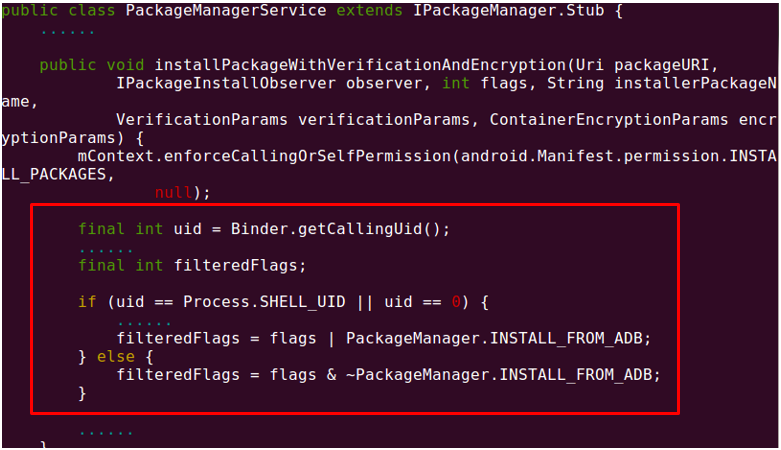781x450 pixels.
Task: Click the PackageManagerService class name
Action: (226, 10)
